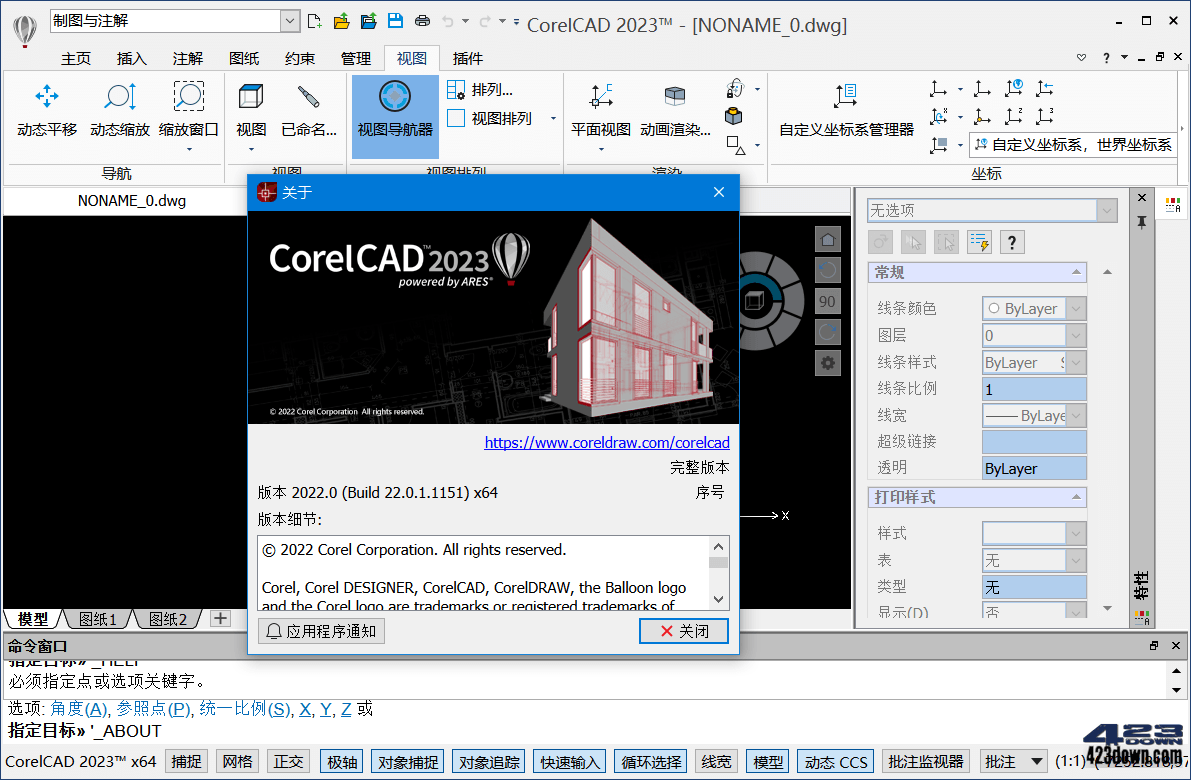1191x780 pixels.
Task: Click the 关闭 button in About dialog
Action: (684, 631)
